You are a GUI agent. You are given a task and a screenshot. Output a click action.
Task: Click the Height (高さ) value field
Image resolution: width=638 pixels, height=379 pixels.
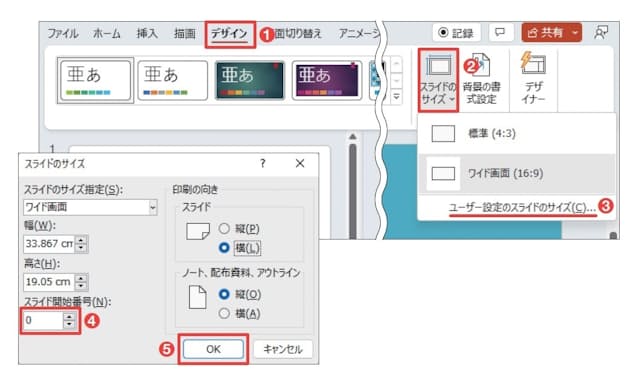pos(49,282)
